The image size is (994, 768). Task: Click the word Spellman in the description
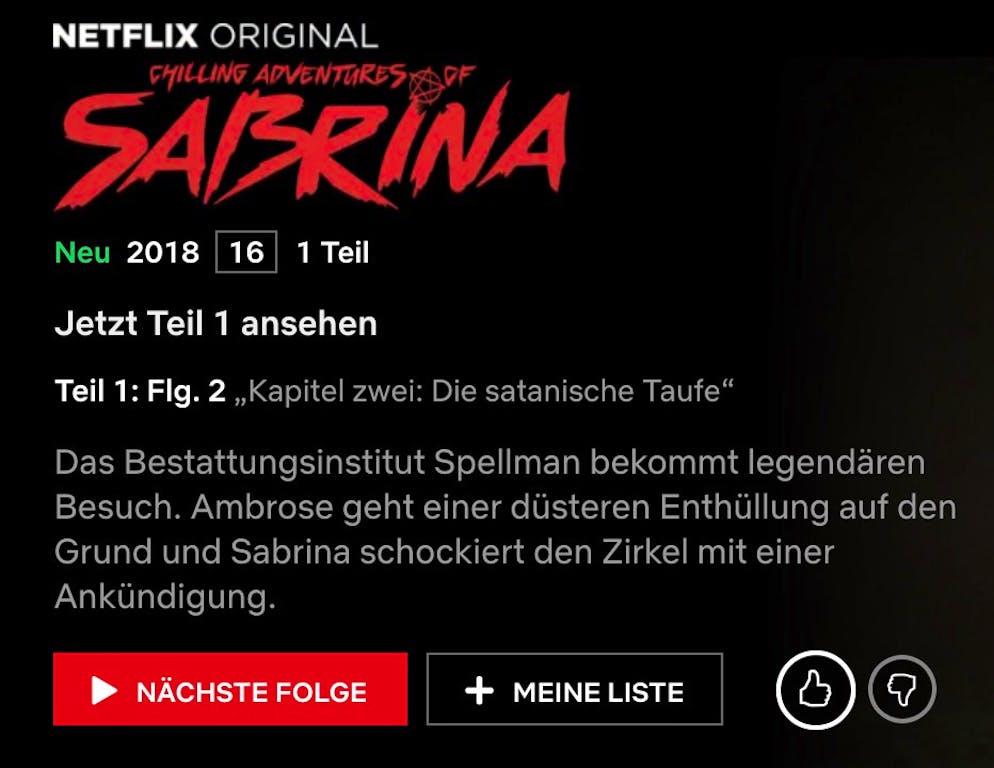507,463
